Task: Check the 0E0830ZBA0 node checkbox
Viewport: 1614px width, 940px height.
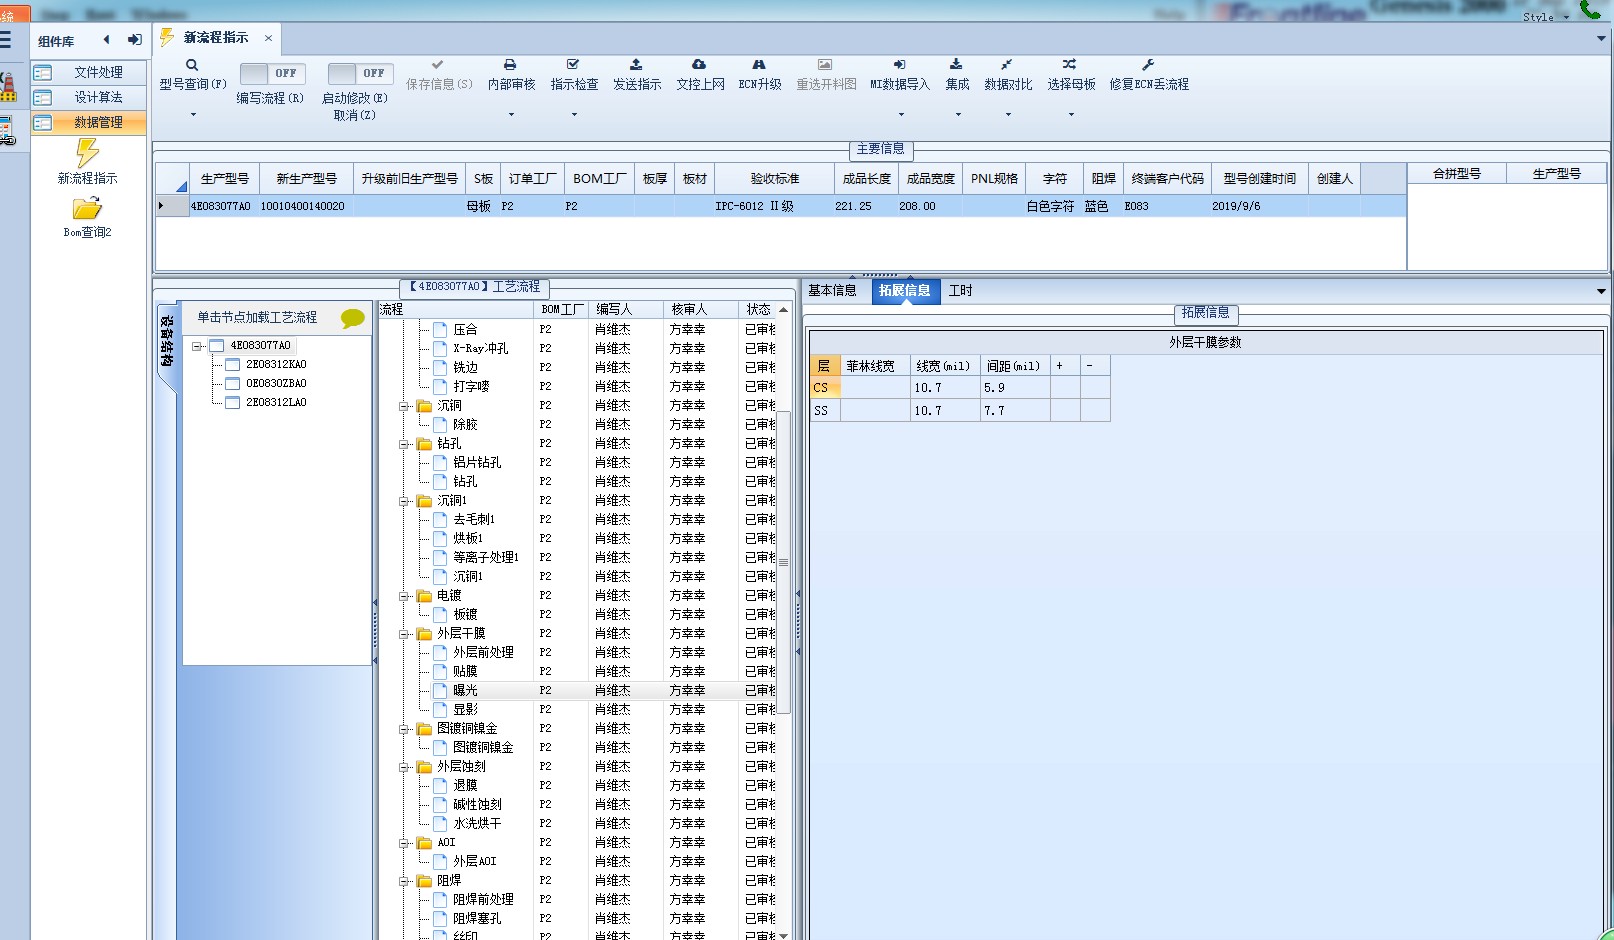Action: (232, 384)
